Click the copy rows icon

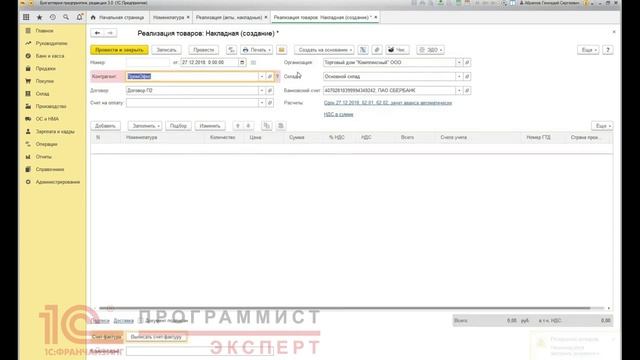point(267,126)
